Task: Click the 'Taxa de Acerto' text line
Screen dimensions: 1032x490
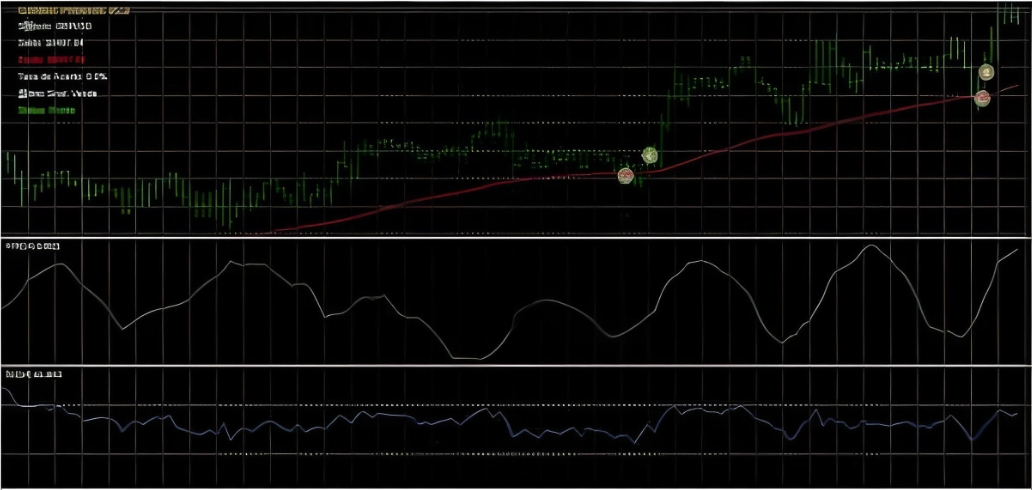Action: 62,76
